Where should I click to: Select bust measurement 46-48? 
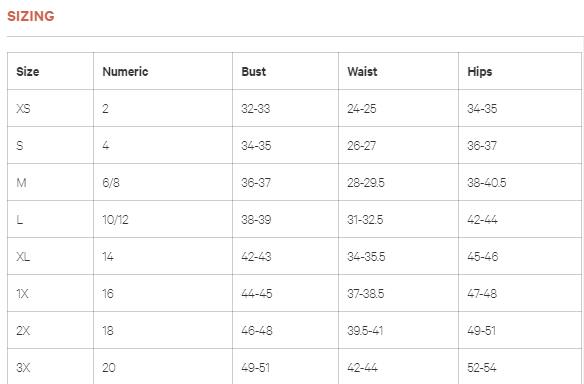tap(257, 331)
